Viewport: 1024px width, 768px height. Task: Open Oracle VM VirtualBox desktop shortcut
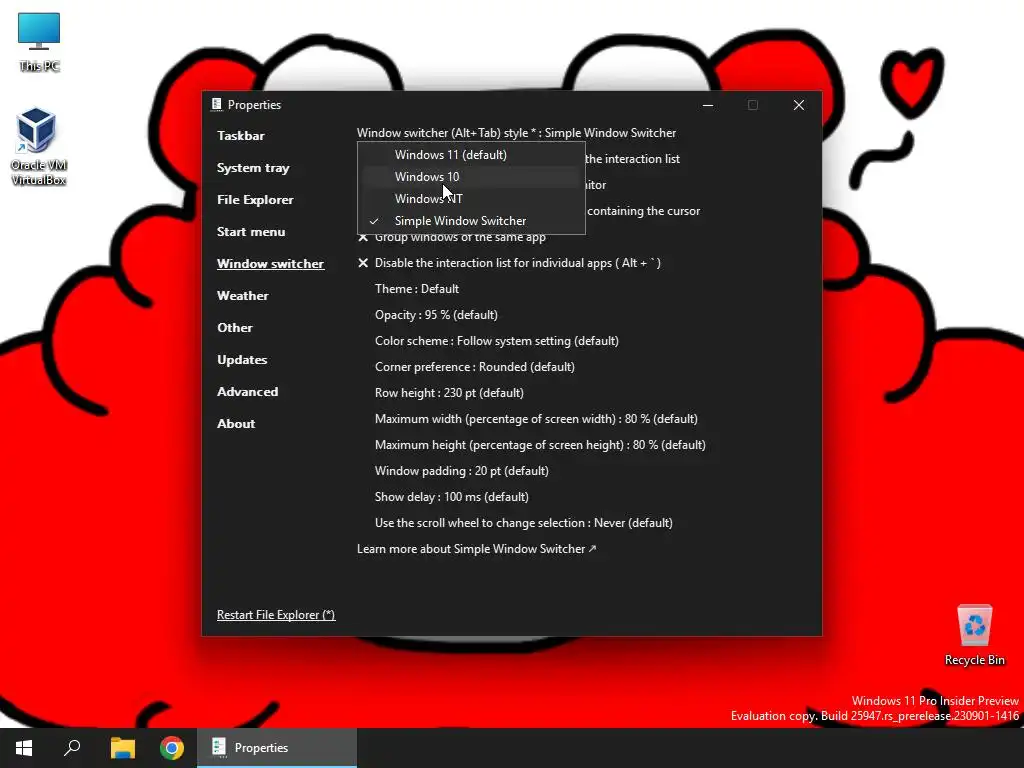(39, 147)
